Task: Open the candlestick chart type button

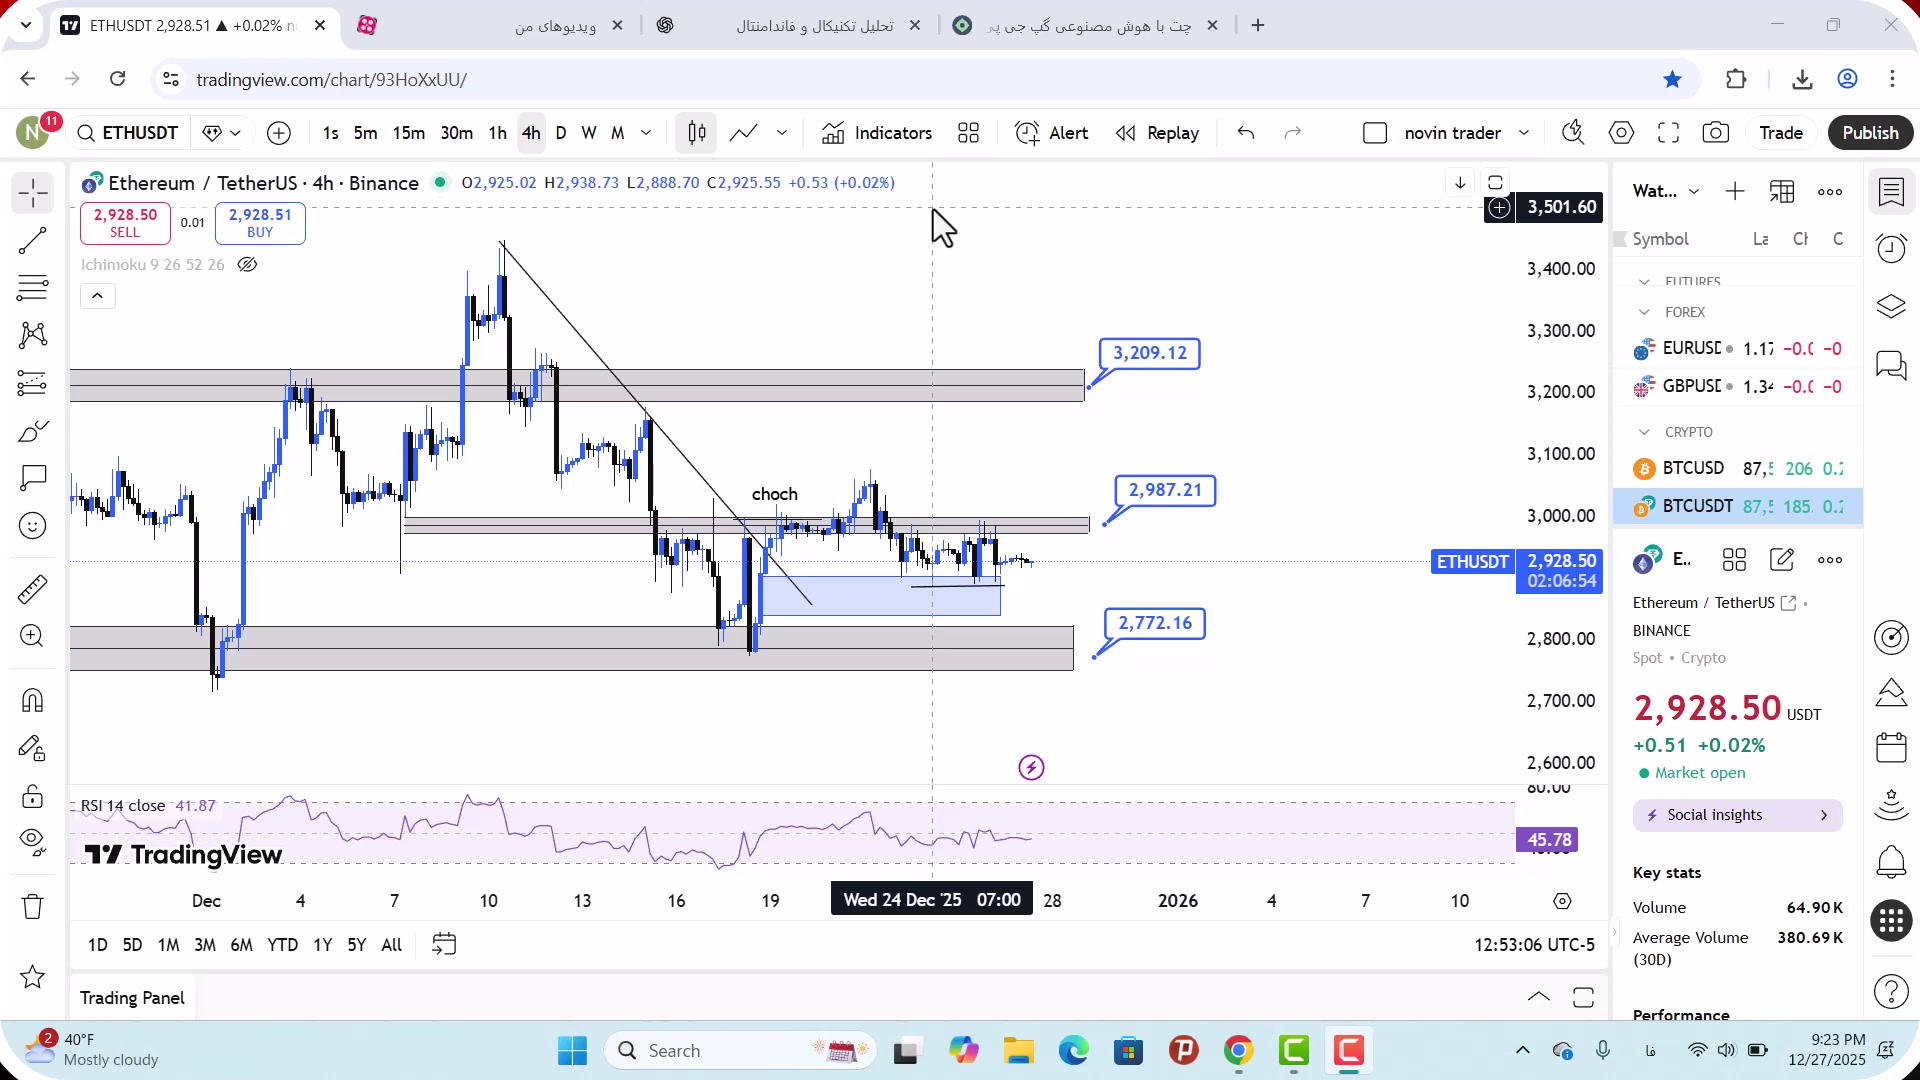Action: click(x=697, y=133)
